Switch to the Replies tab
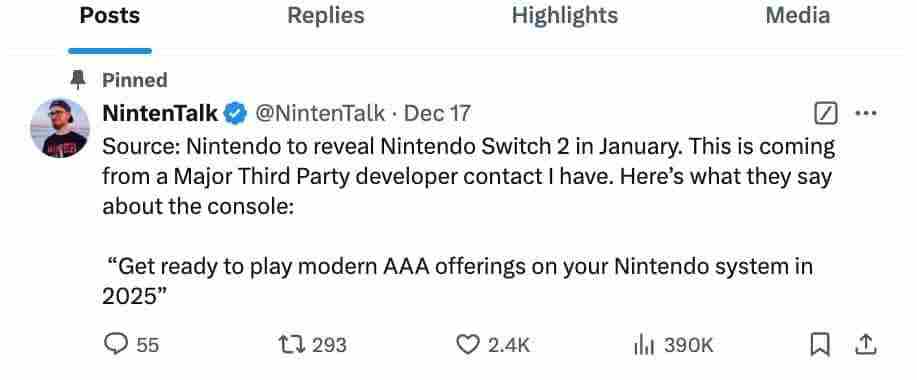Viewport: 917px width, 380px height. tap(326, 16)
